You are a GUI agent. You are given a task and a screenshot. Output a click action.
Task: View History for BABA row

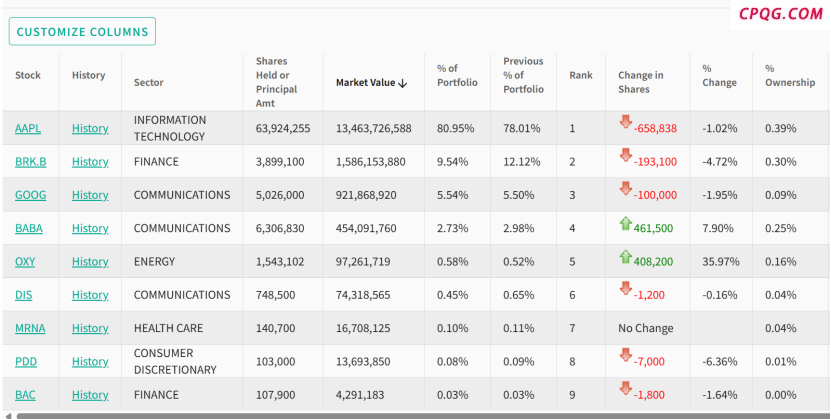tap(90, 228)
